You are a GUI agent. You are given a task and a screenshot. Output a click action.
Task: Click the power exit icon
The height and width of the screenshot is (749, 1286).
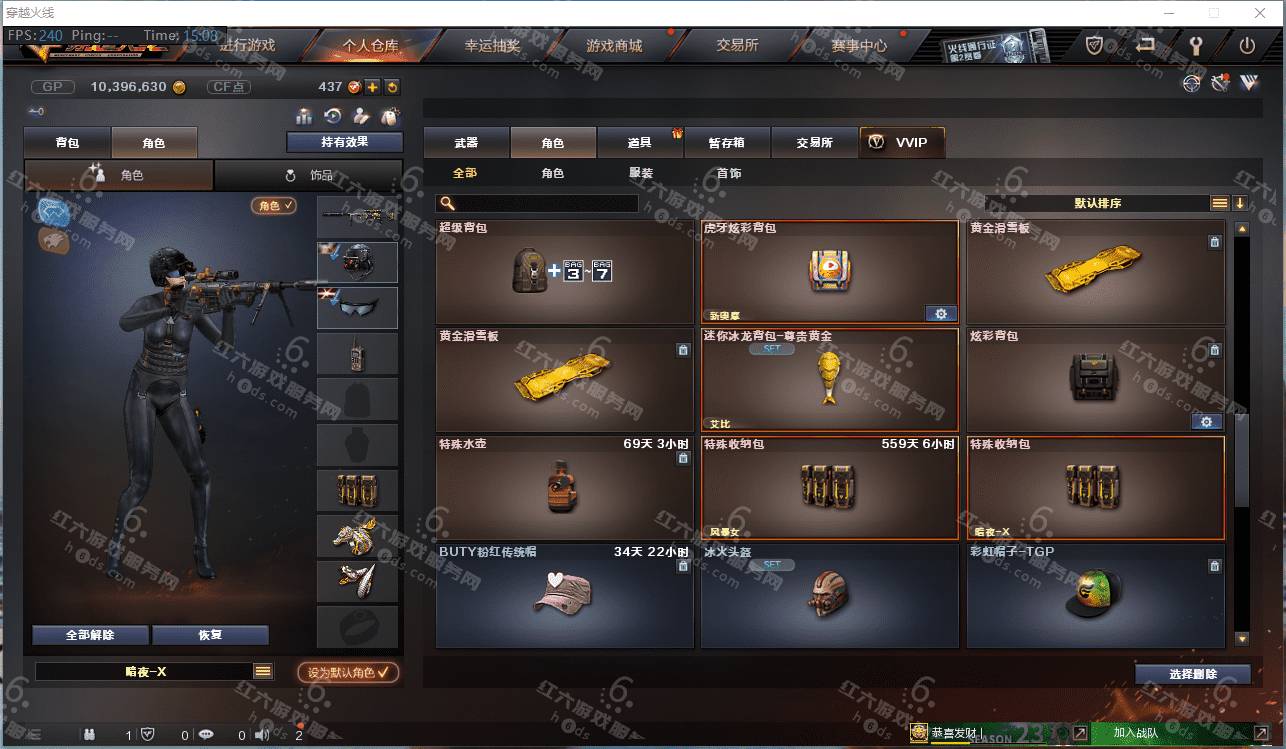pos(1247,46)
